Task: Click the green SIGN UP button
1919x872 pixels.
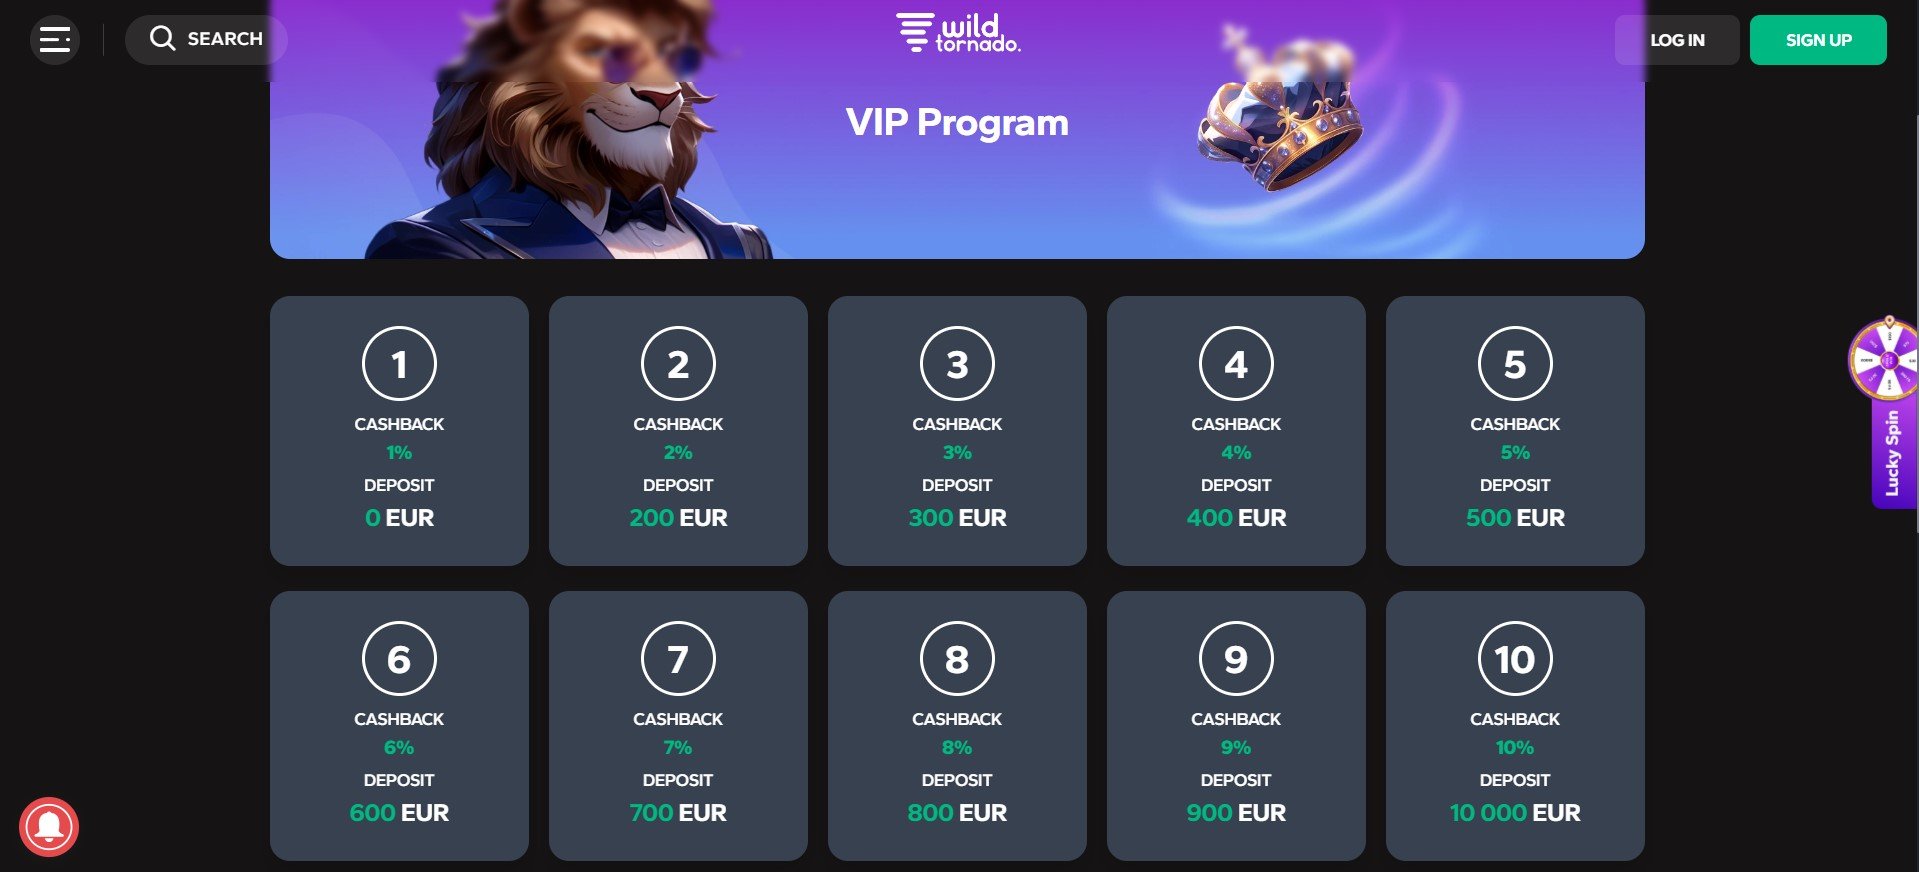Action: [1818, 40]
